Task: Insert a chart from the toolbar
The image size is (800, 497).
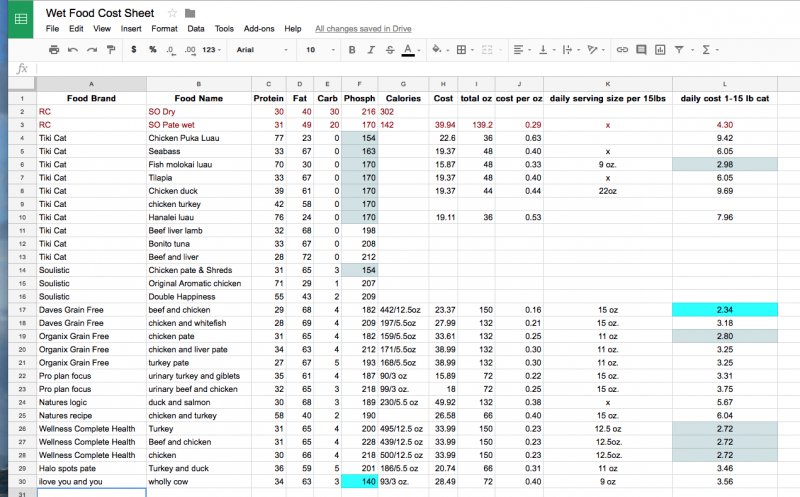Action: tap(660, 49)
